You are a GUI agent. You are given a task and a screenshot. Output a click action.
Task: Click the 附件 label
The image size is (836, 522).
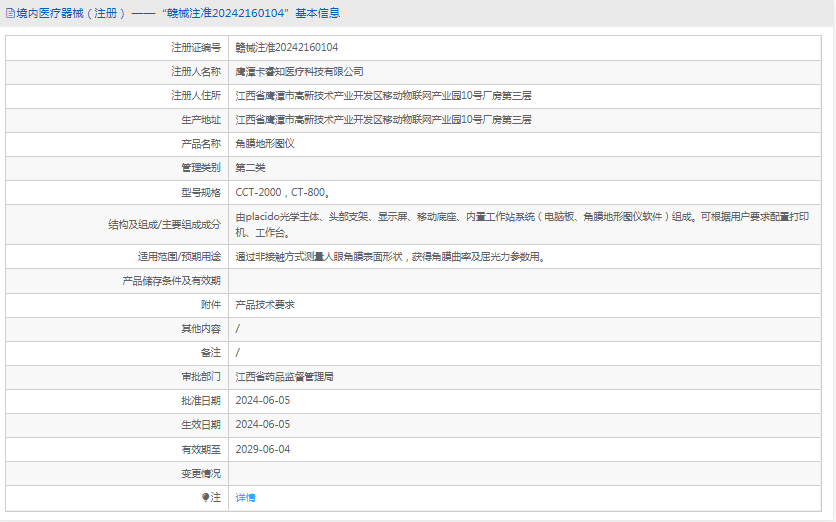(211, 305)
